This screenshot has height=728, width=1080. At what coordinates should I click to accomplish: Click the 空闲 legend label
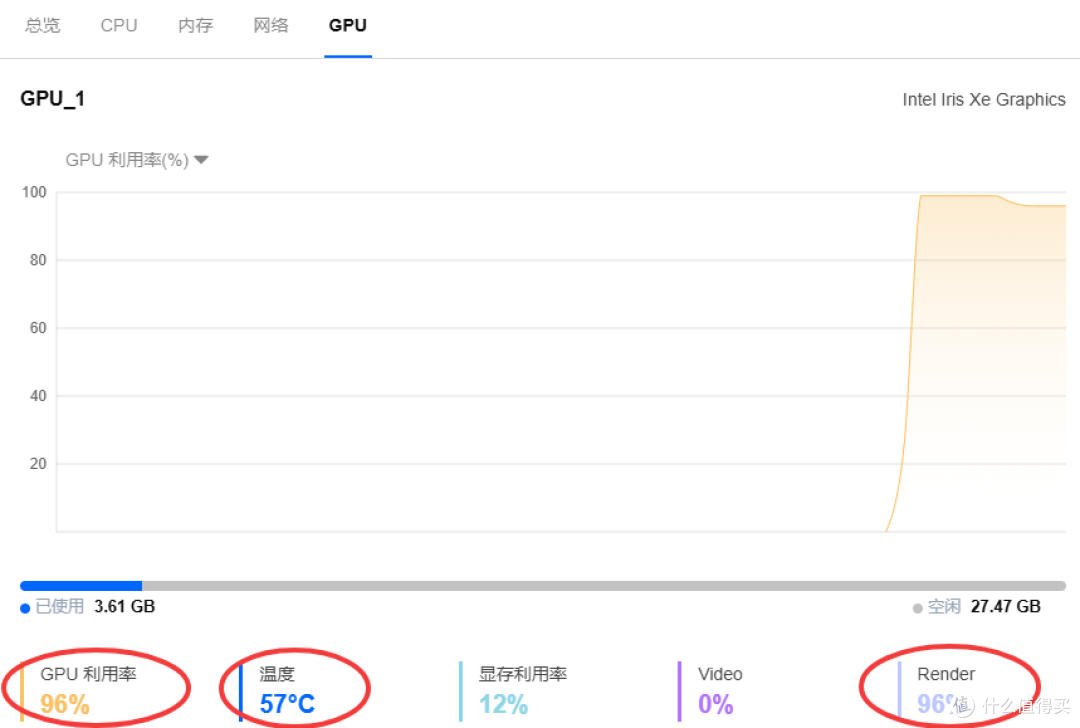click(x=944, y=606)
